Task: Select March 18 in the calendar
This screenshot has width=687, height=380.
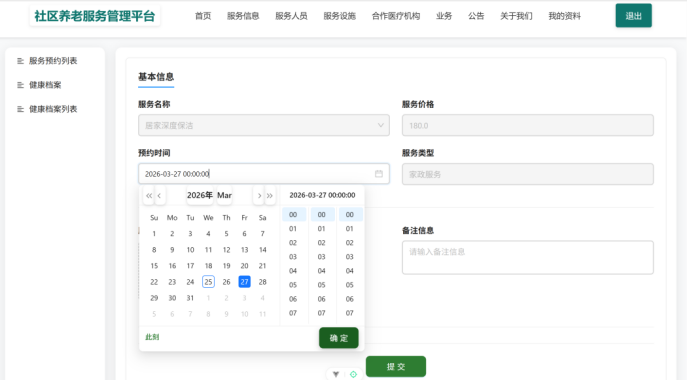Action: (x=208, y=266)
